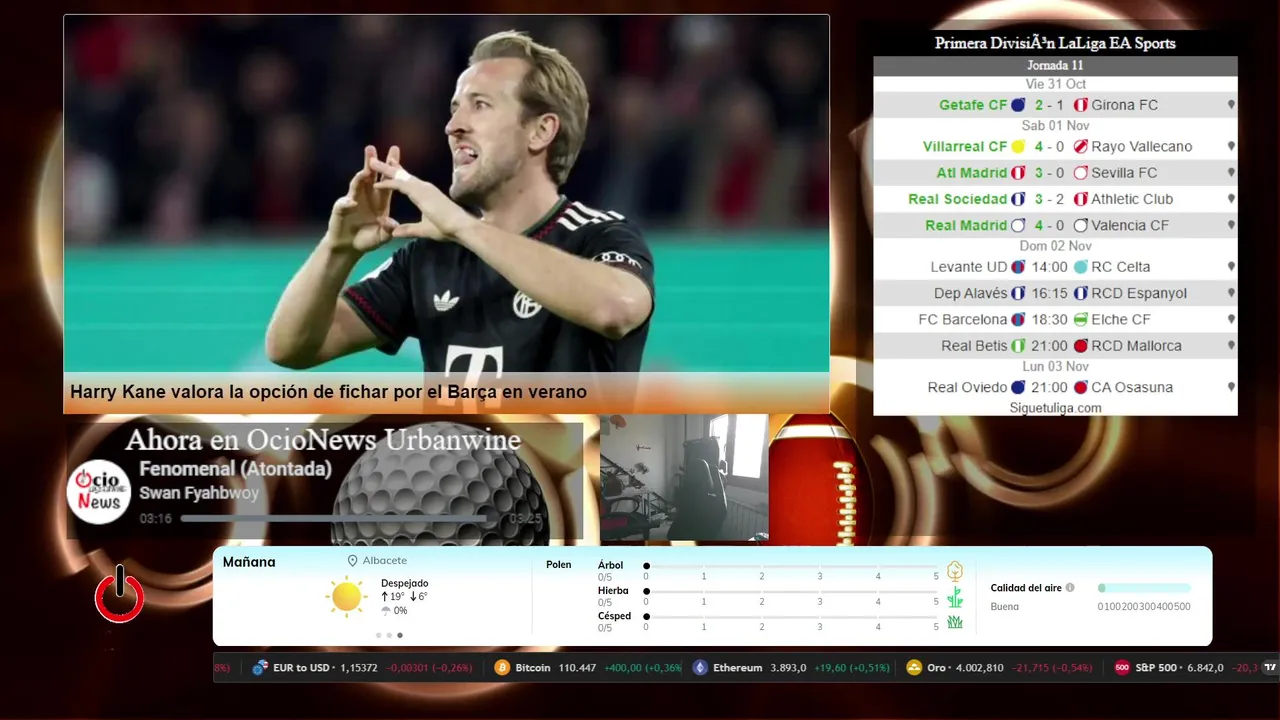Click the Hierba pollen level slider
Viewport: 1280px width, 720px height.
792,592
